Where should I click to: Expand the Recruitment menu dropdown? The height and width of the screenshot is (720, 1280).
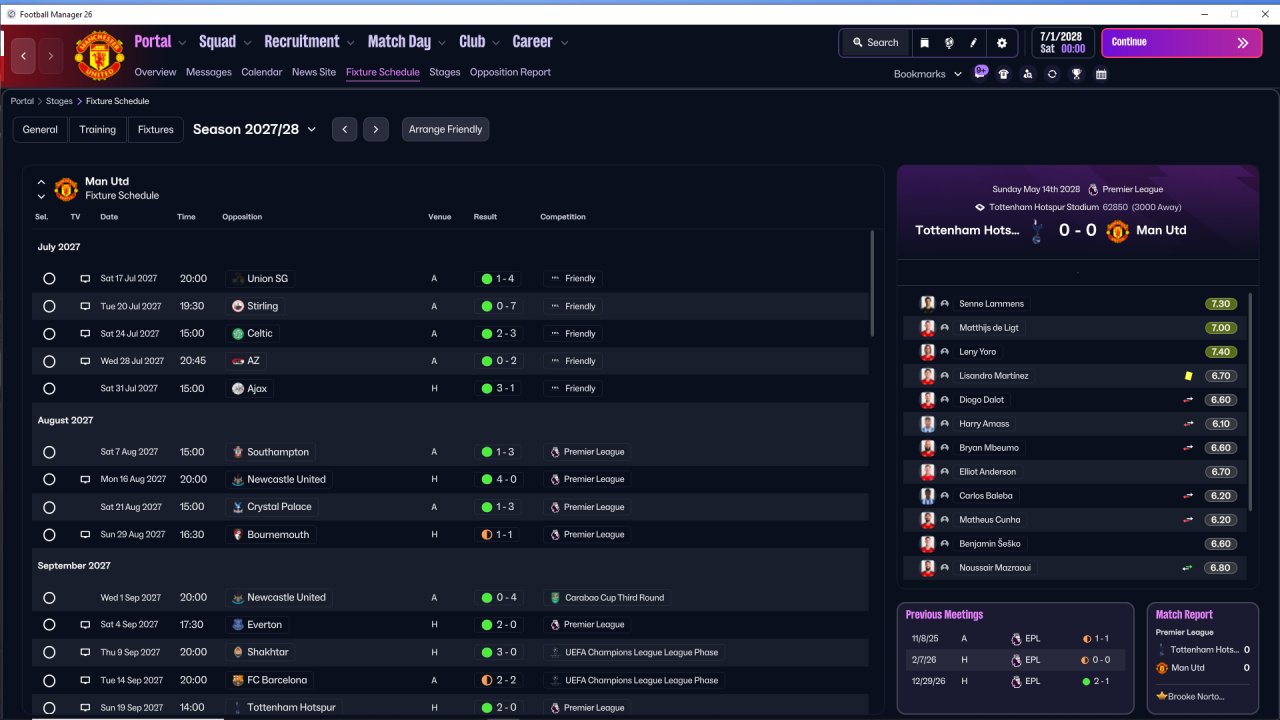(x=350, y=43)
